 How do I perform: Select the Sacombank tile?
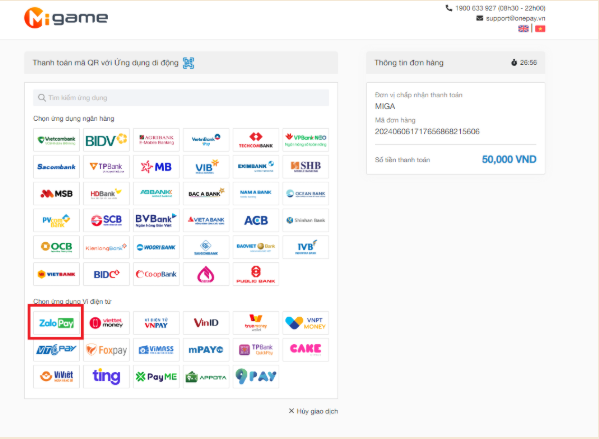click(x=56, y=167)
